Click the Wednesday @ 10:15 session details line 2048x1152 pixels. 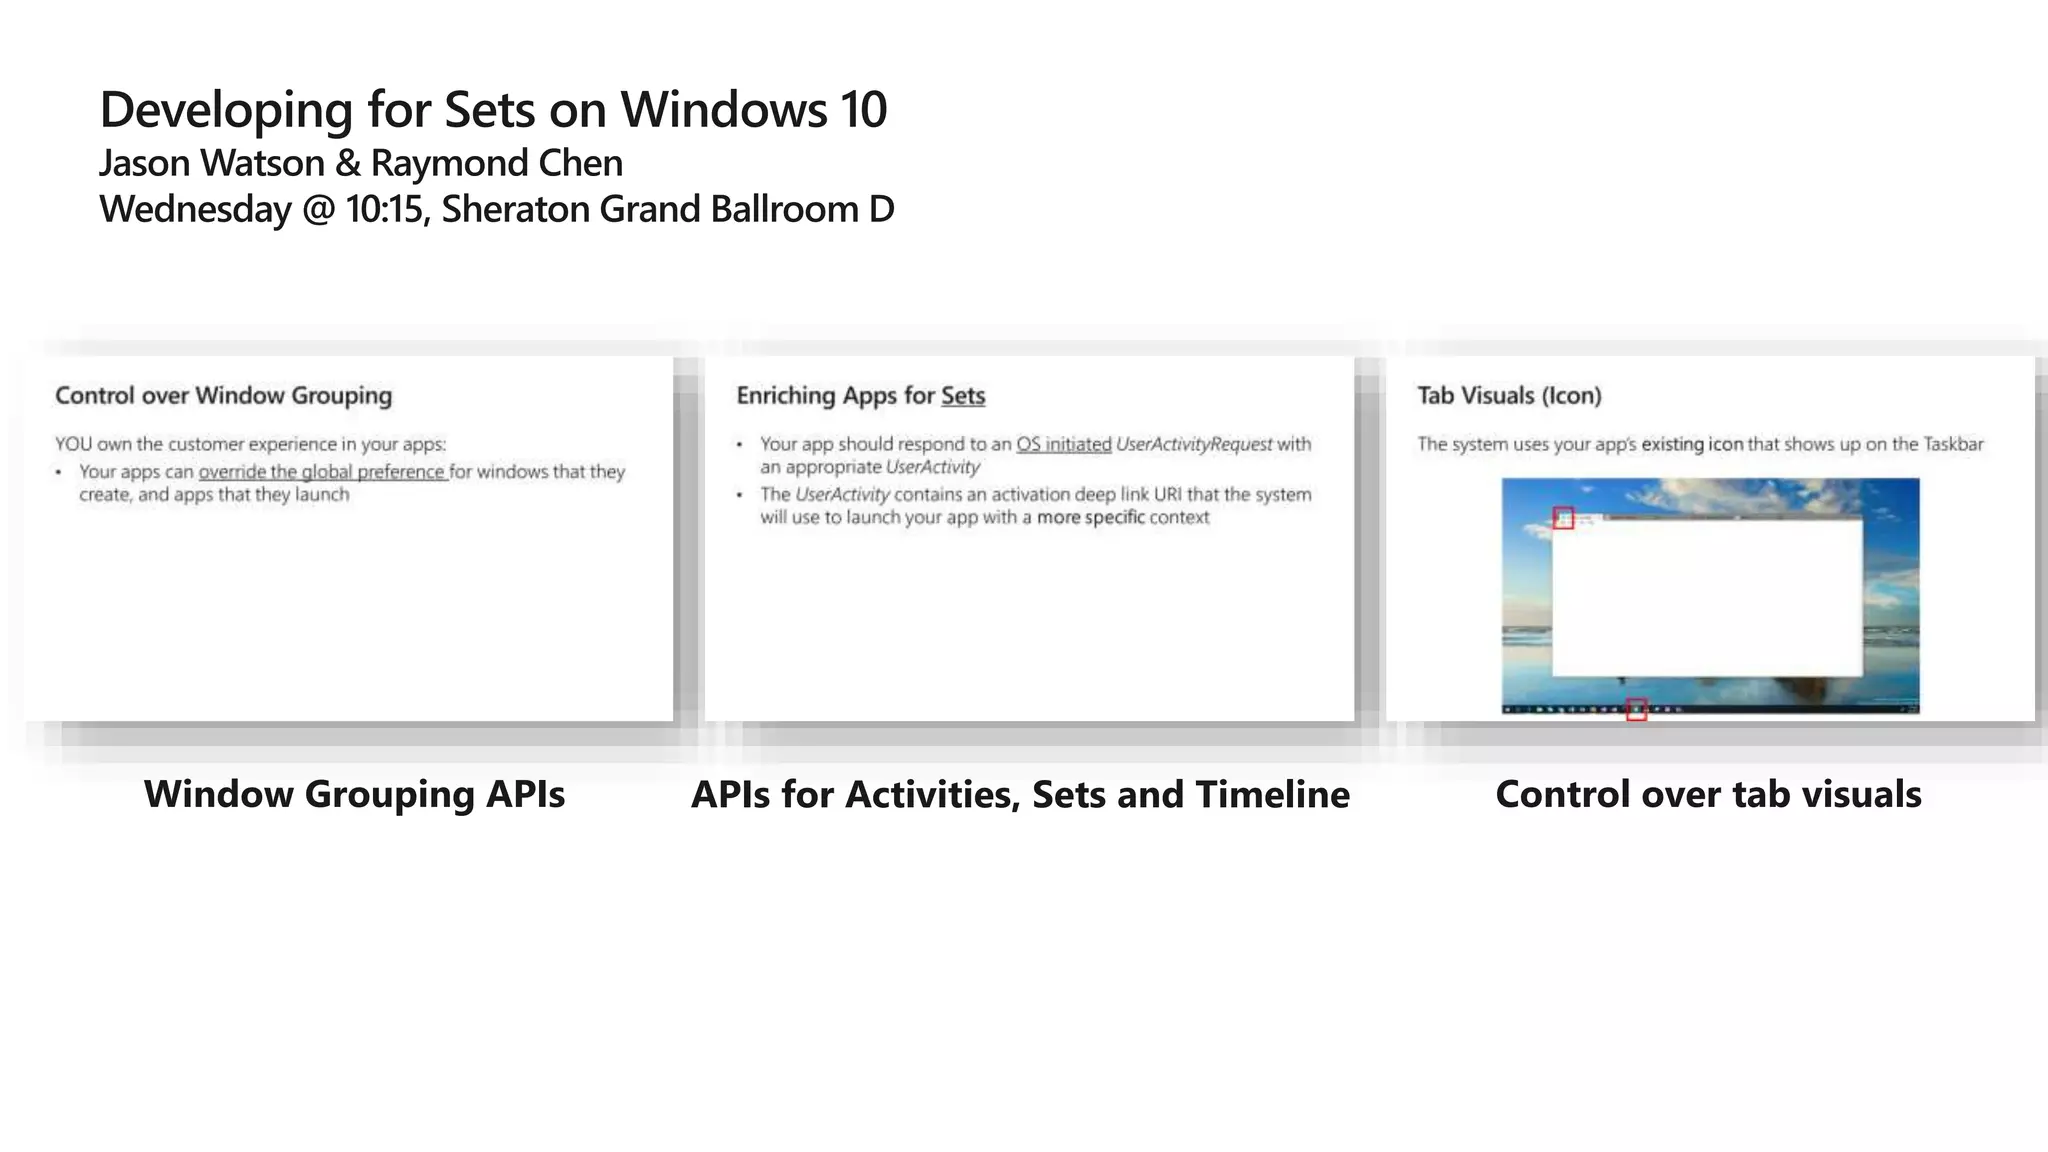[x=496, y=209]
